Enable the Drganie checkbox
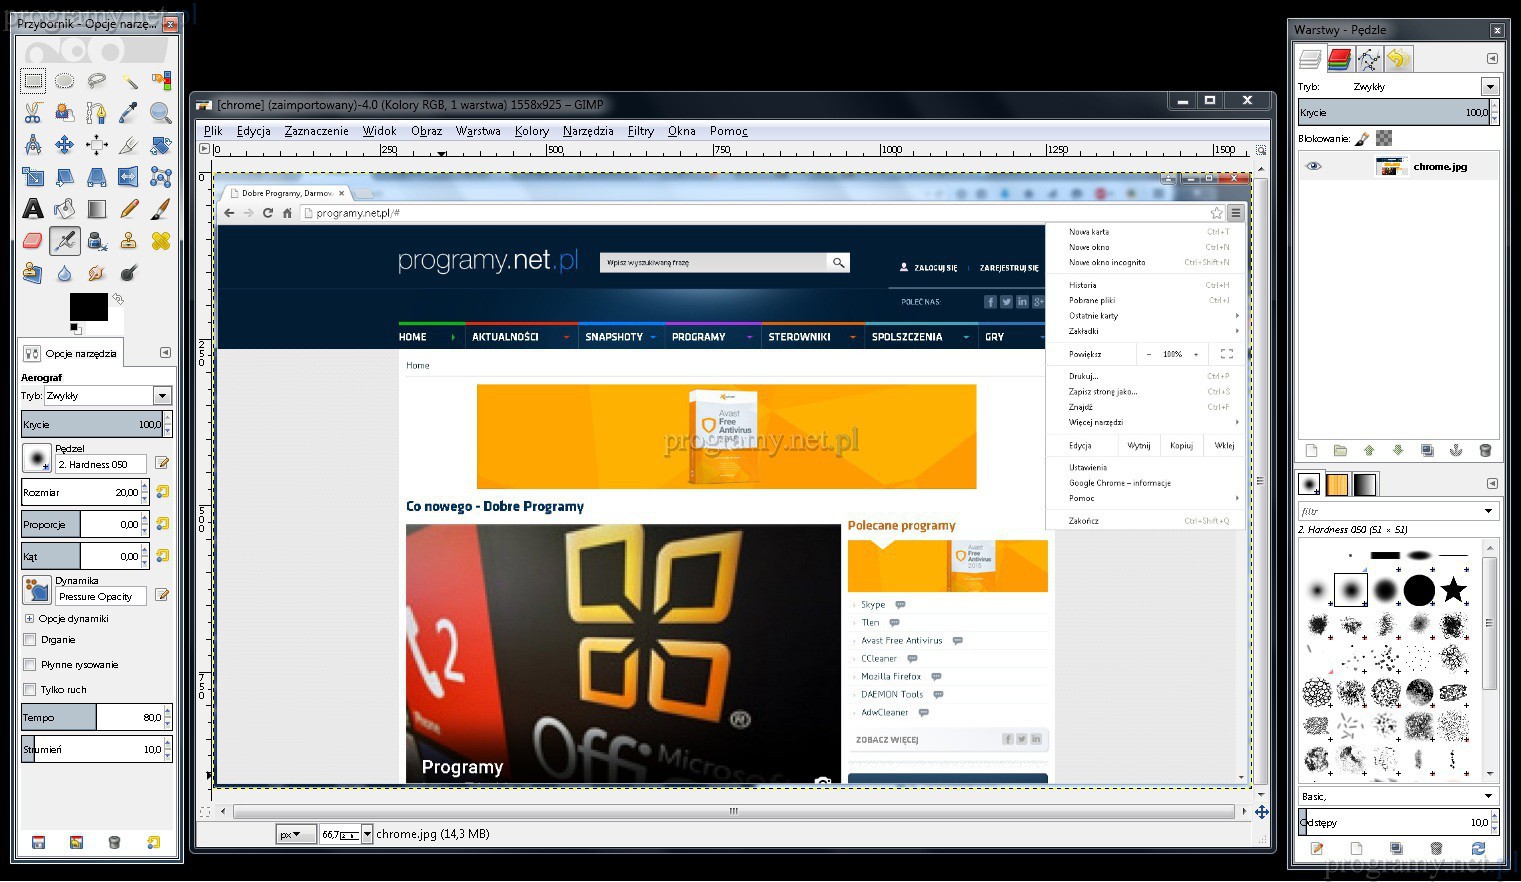The image size is (1521, 882). (30, 640)
